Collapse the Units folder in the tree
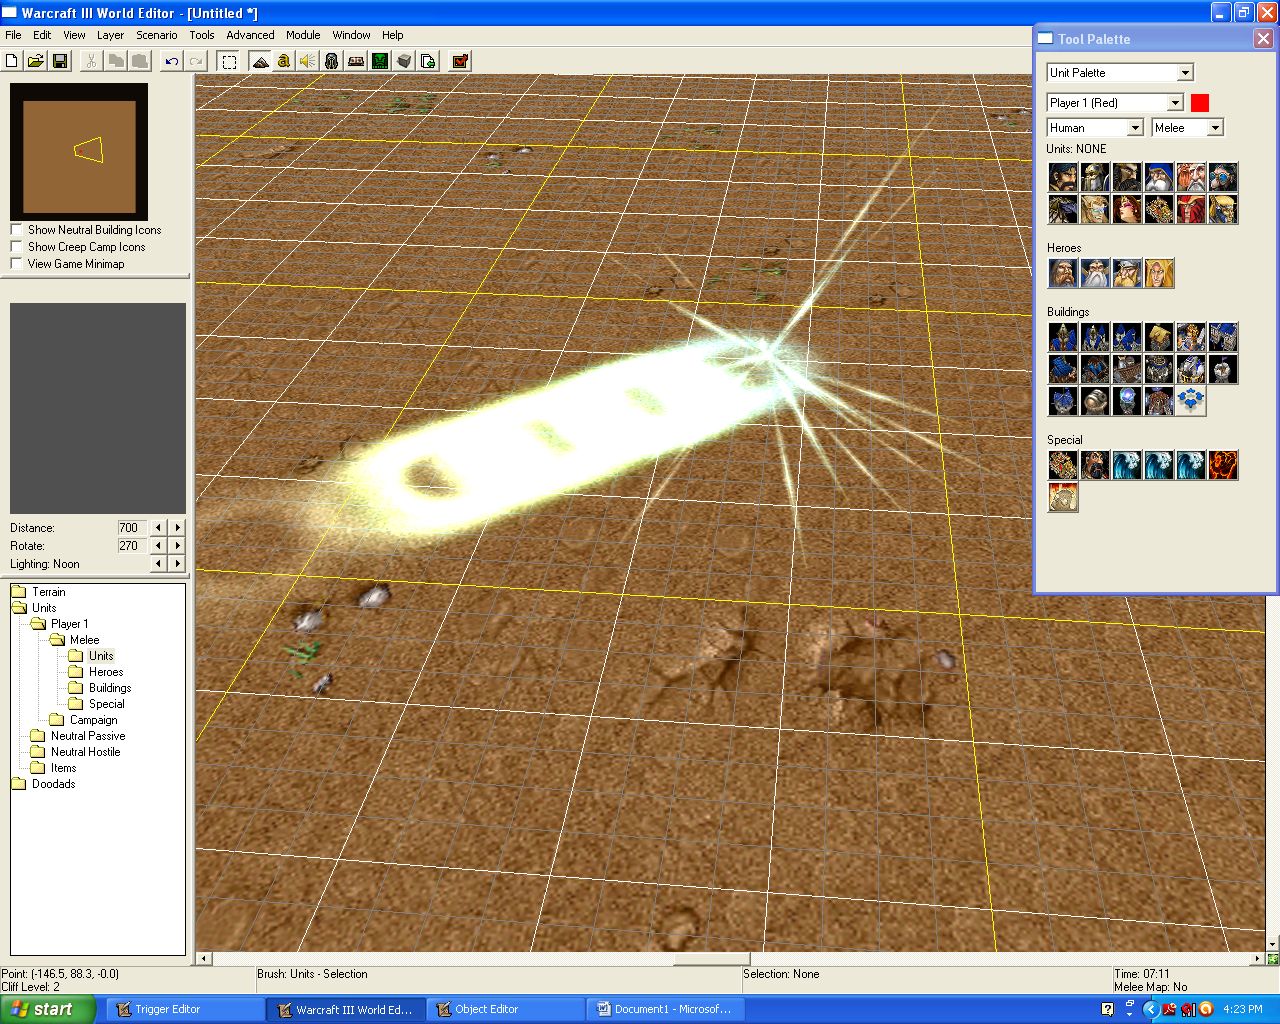This screenshot has width=1280, height=1024. [18, 608]
